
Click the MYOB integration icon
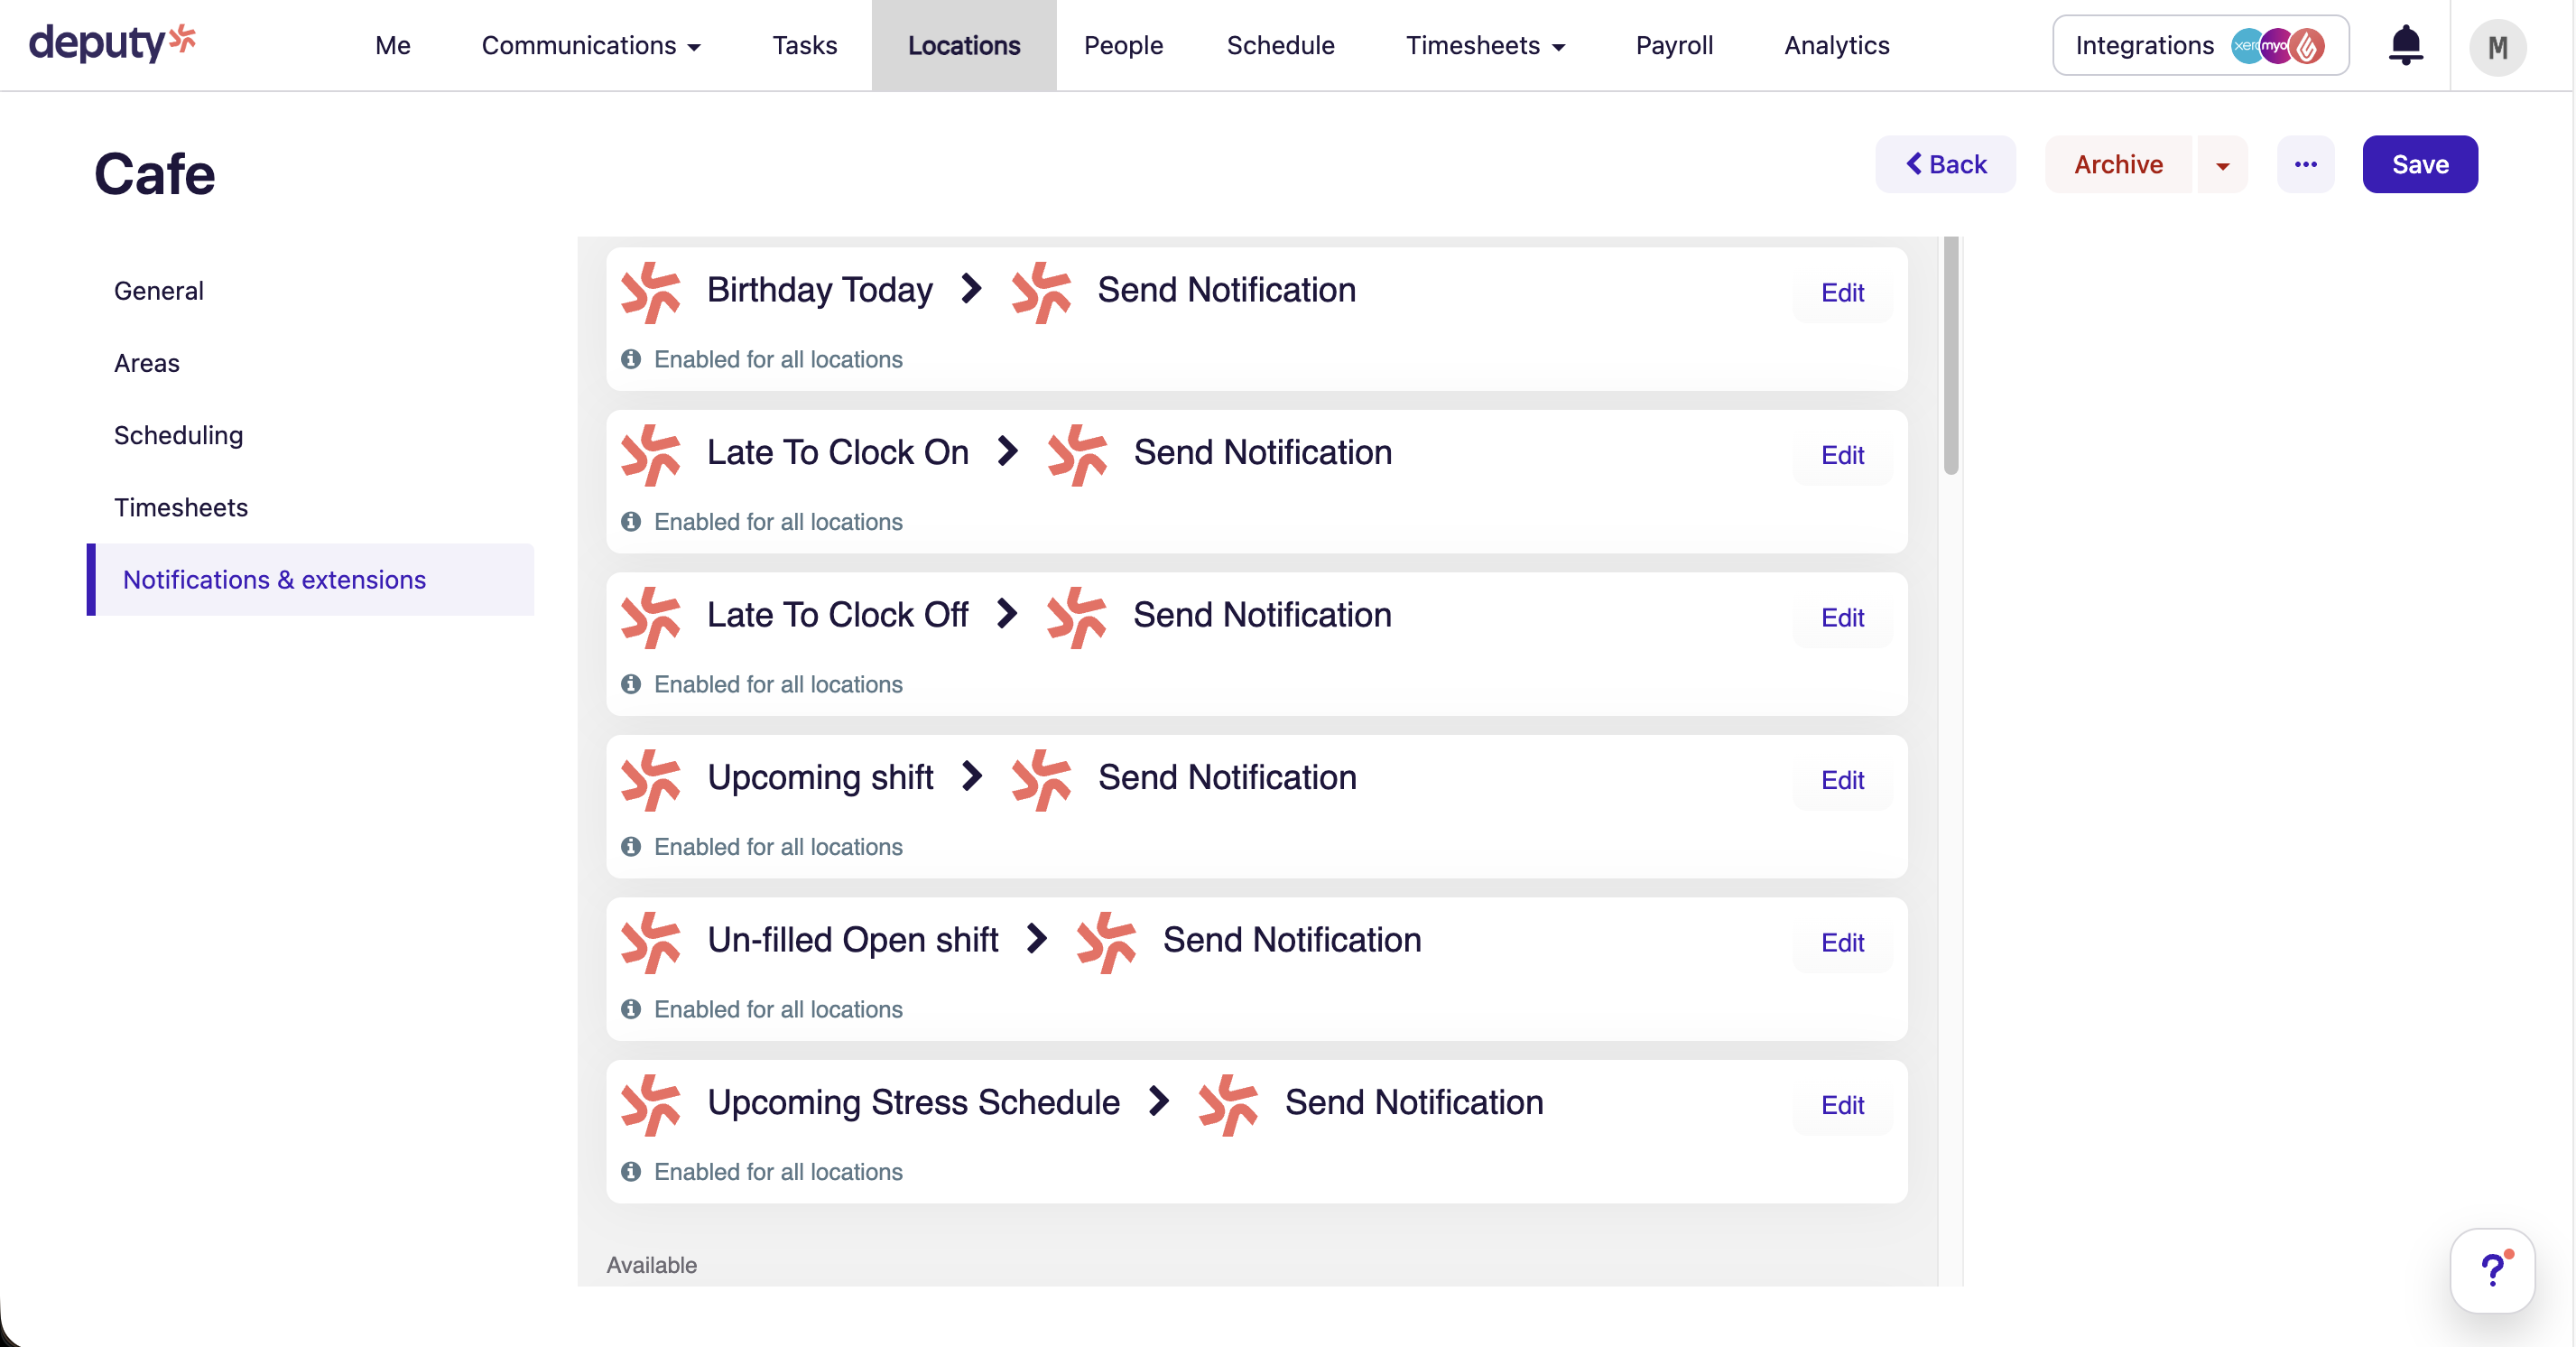pyautogui.click(x=2275, y=45)
